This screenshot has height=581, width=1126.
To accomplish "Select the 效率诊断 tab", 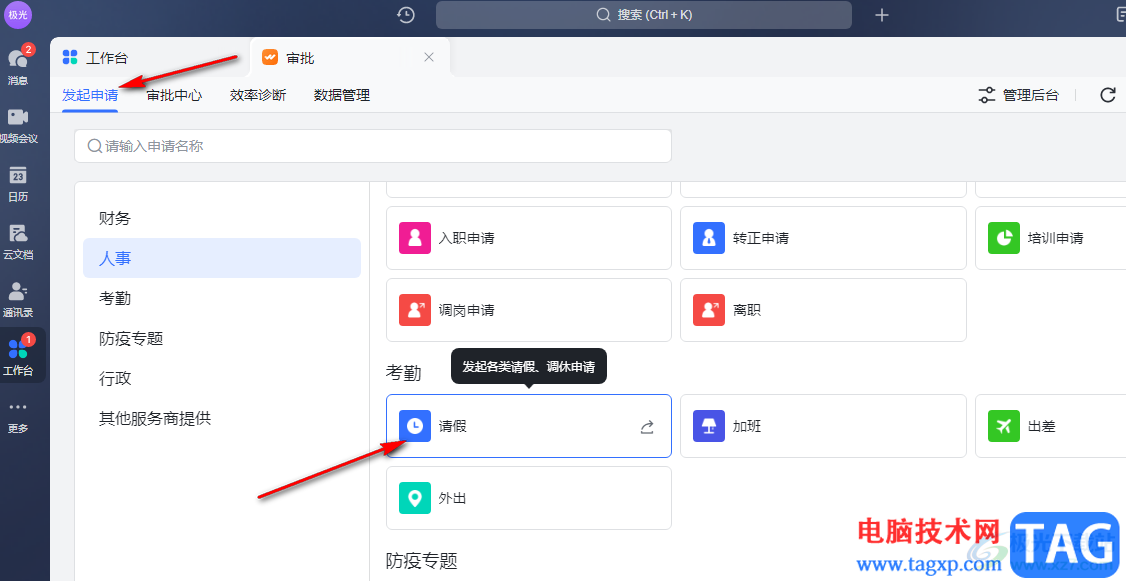I will 258,95.
